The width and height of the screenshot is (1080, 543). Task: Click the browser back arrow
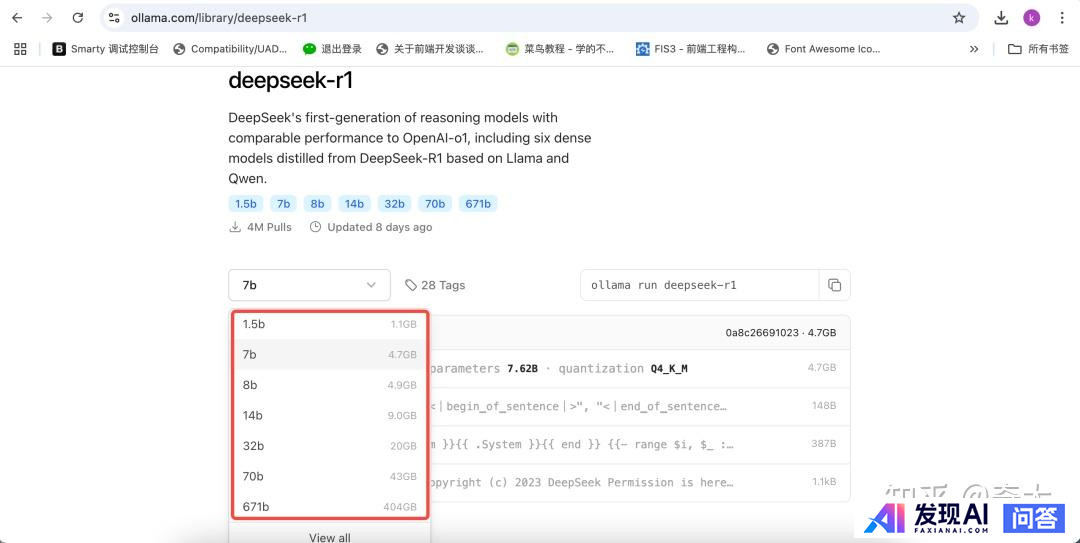(17, 18)
